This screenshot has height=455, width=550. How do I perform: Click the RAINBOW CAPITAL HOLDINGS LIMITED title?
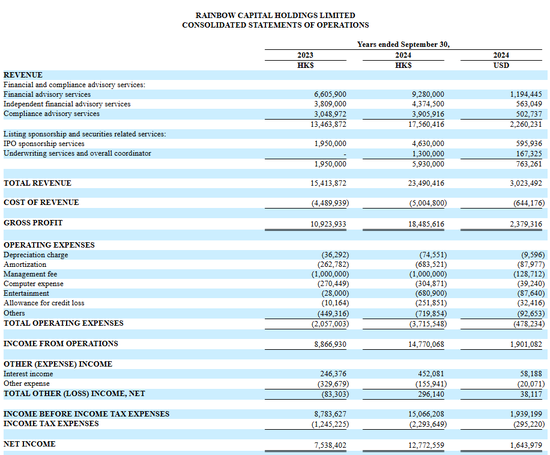pos(275,15)
